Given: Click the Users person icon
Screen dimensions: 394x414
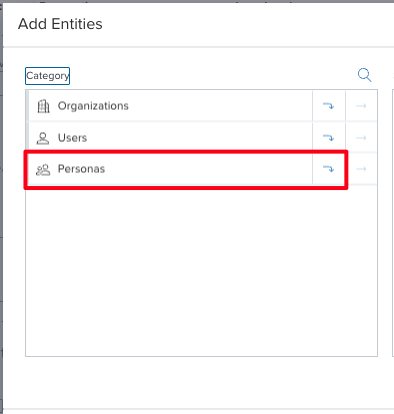Looking at the screenshot, I should click(x=43, y=138).
